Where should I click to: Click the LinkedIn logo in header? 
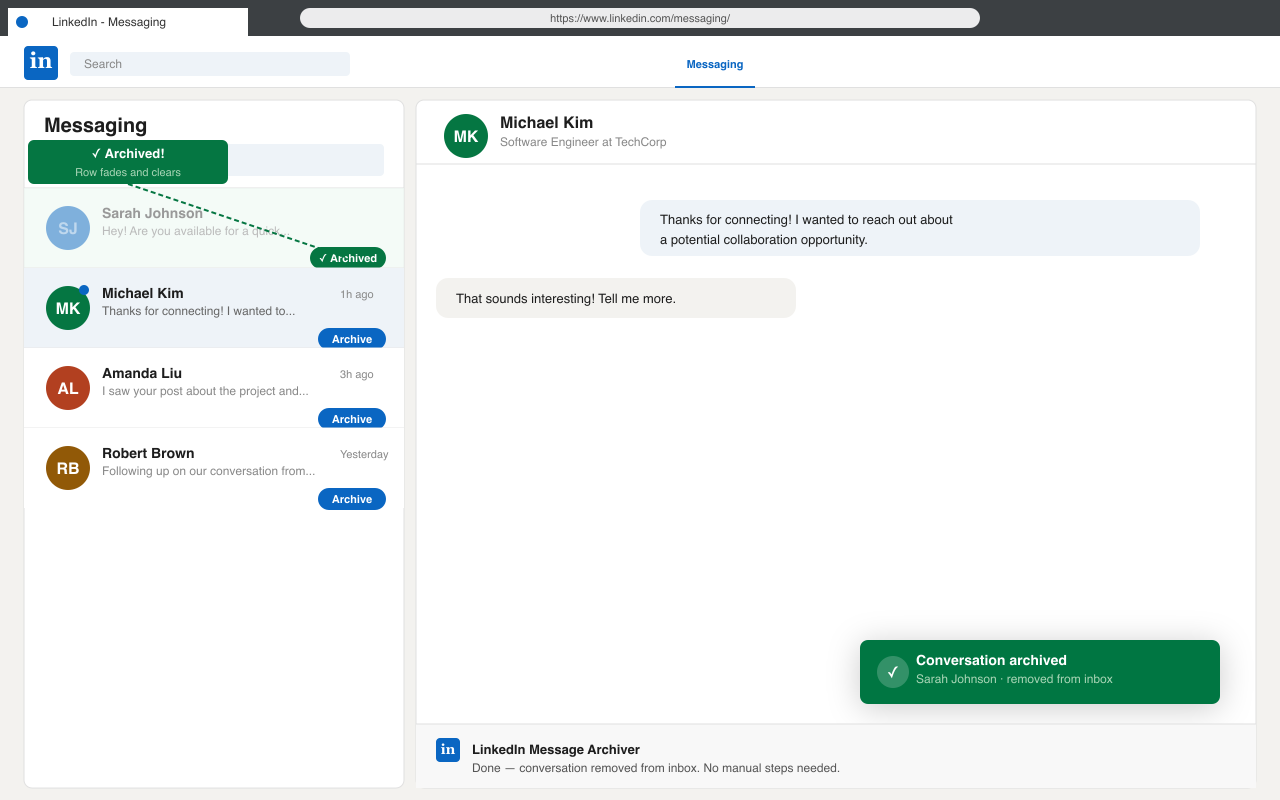(41, 63)
